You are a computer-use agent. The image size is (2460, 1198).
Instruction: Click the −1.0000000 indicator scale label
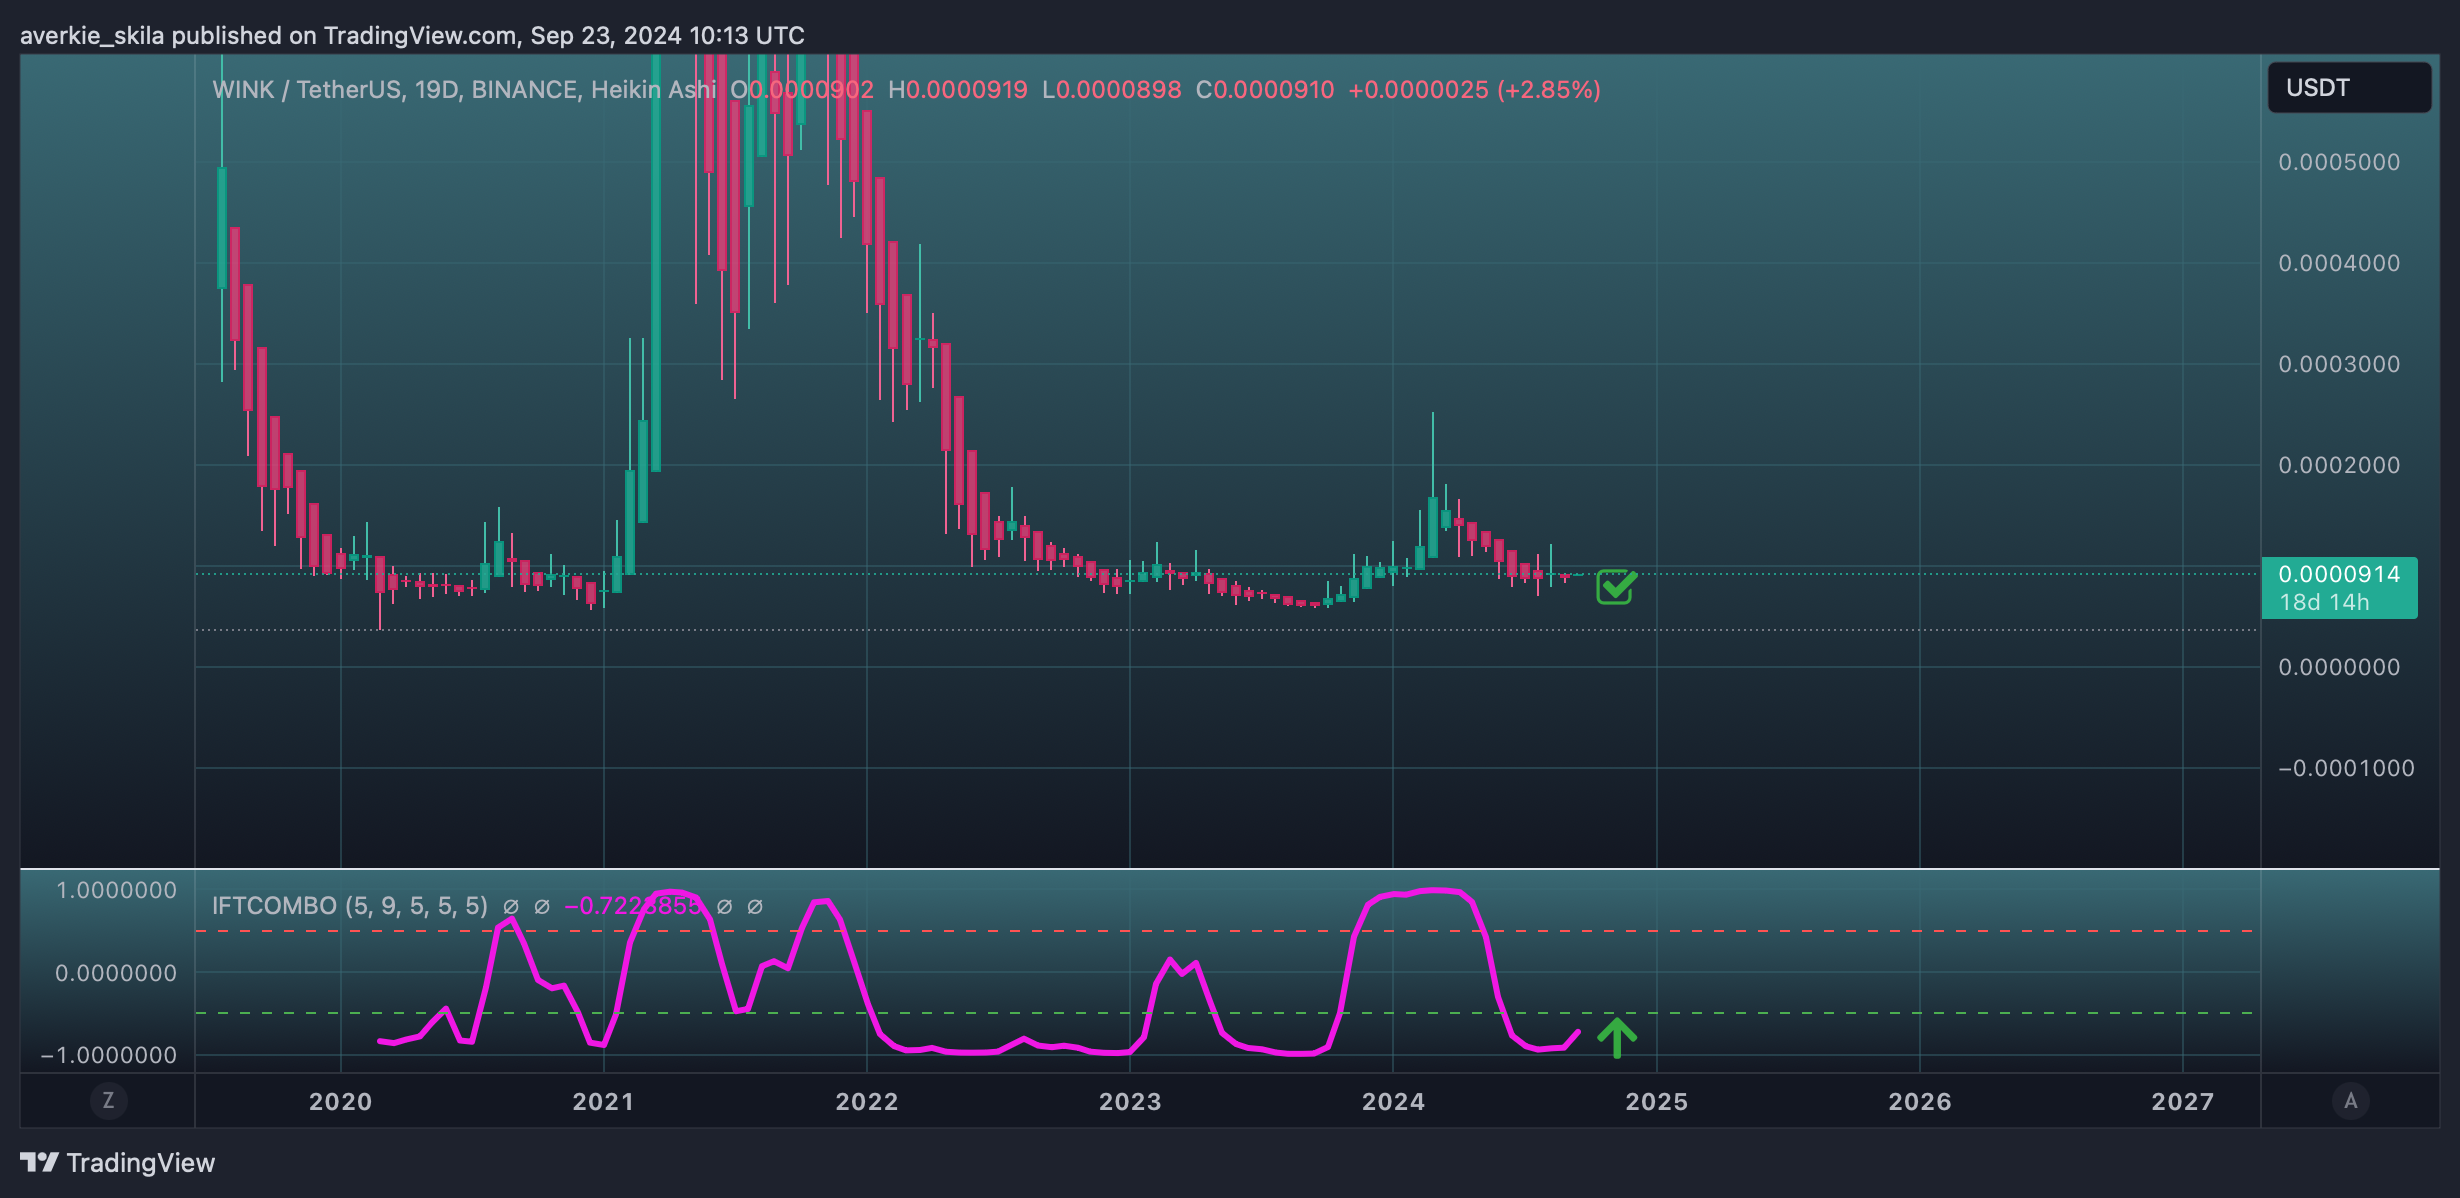(108, 1055)
